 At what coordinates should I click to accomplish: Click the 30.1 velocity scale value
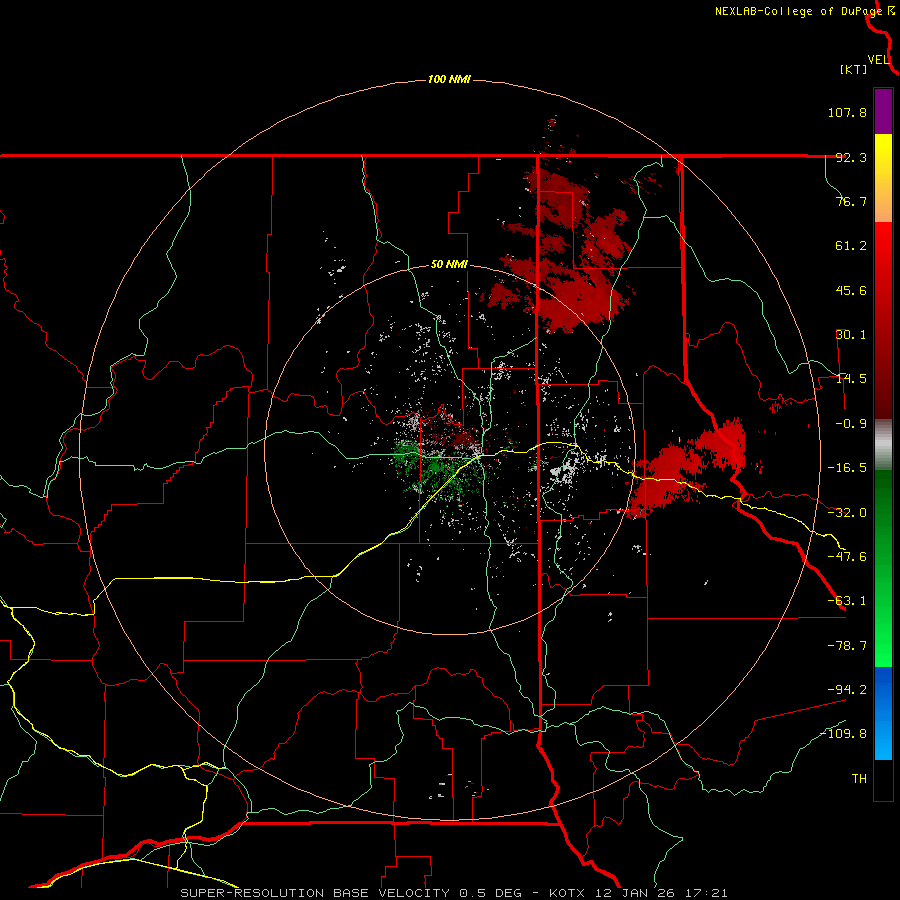click(851, 335)
